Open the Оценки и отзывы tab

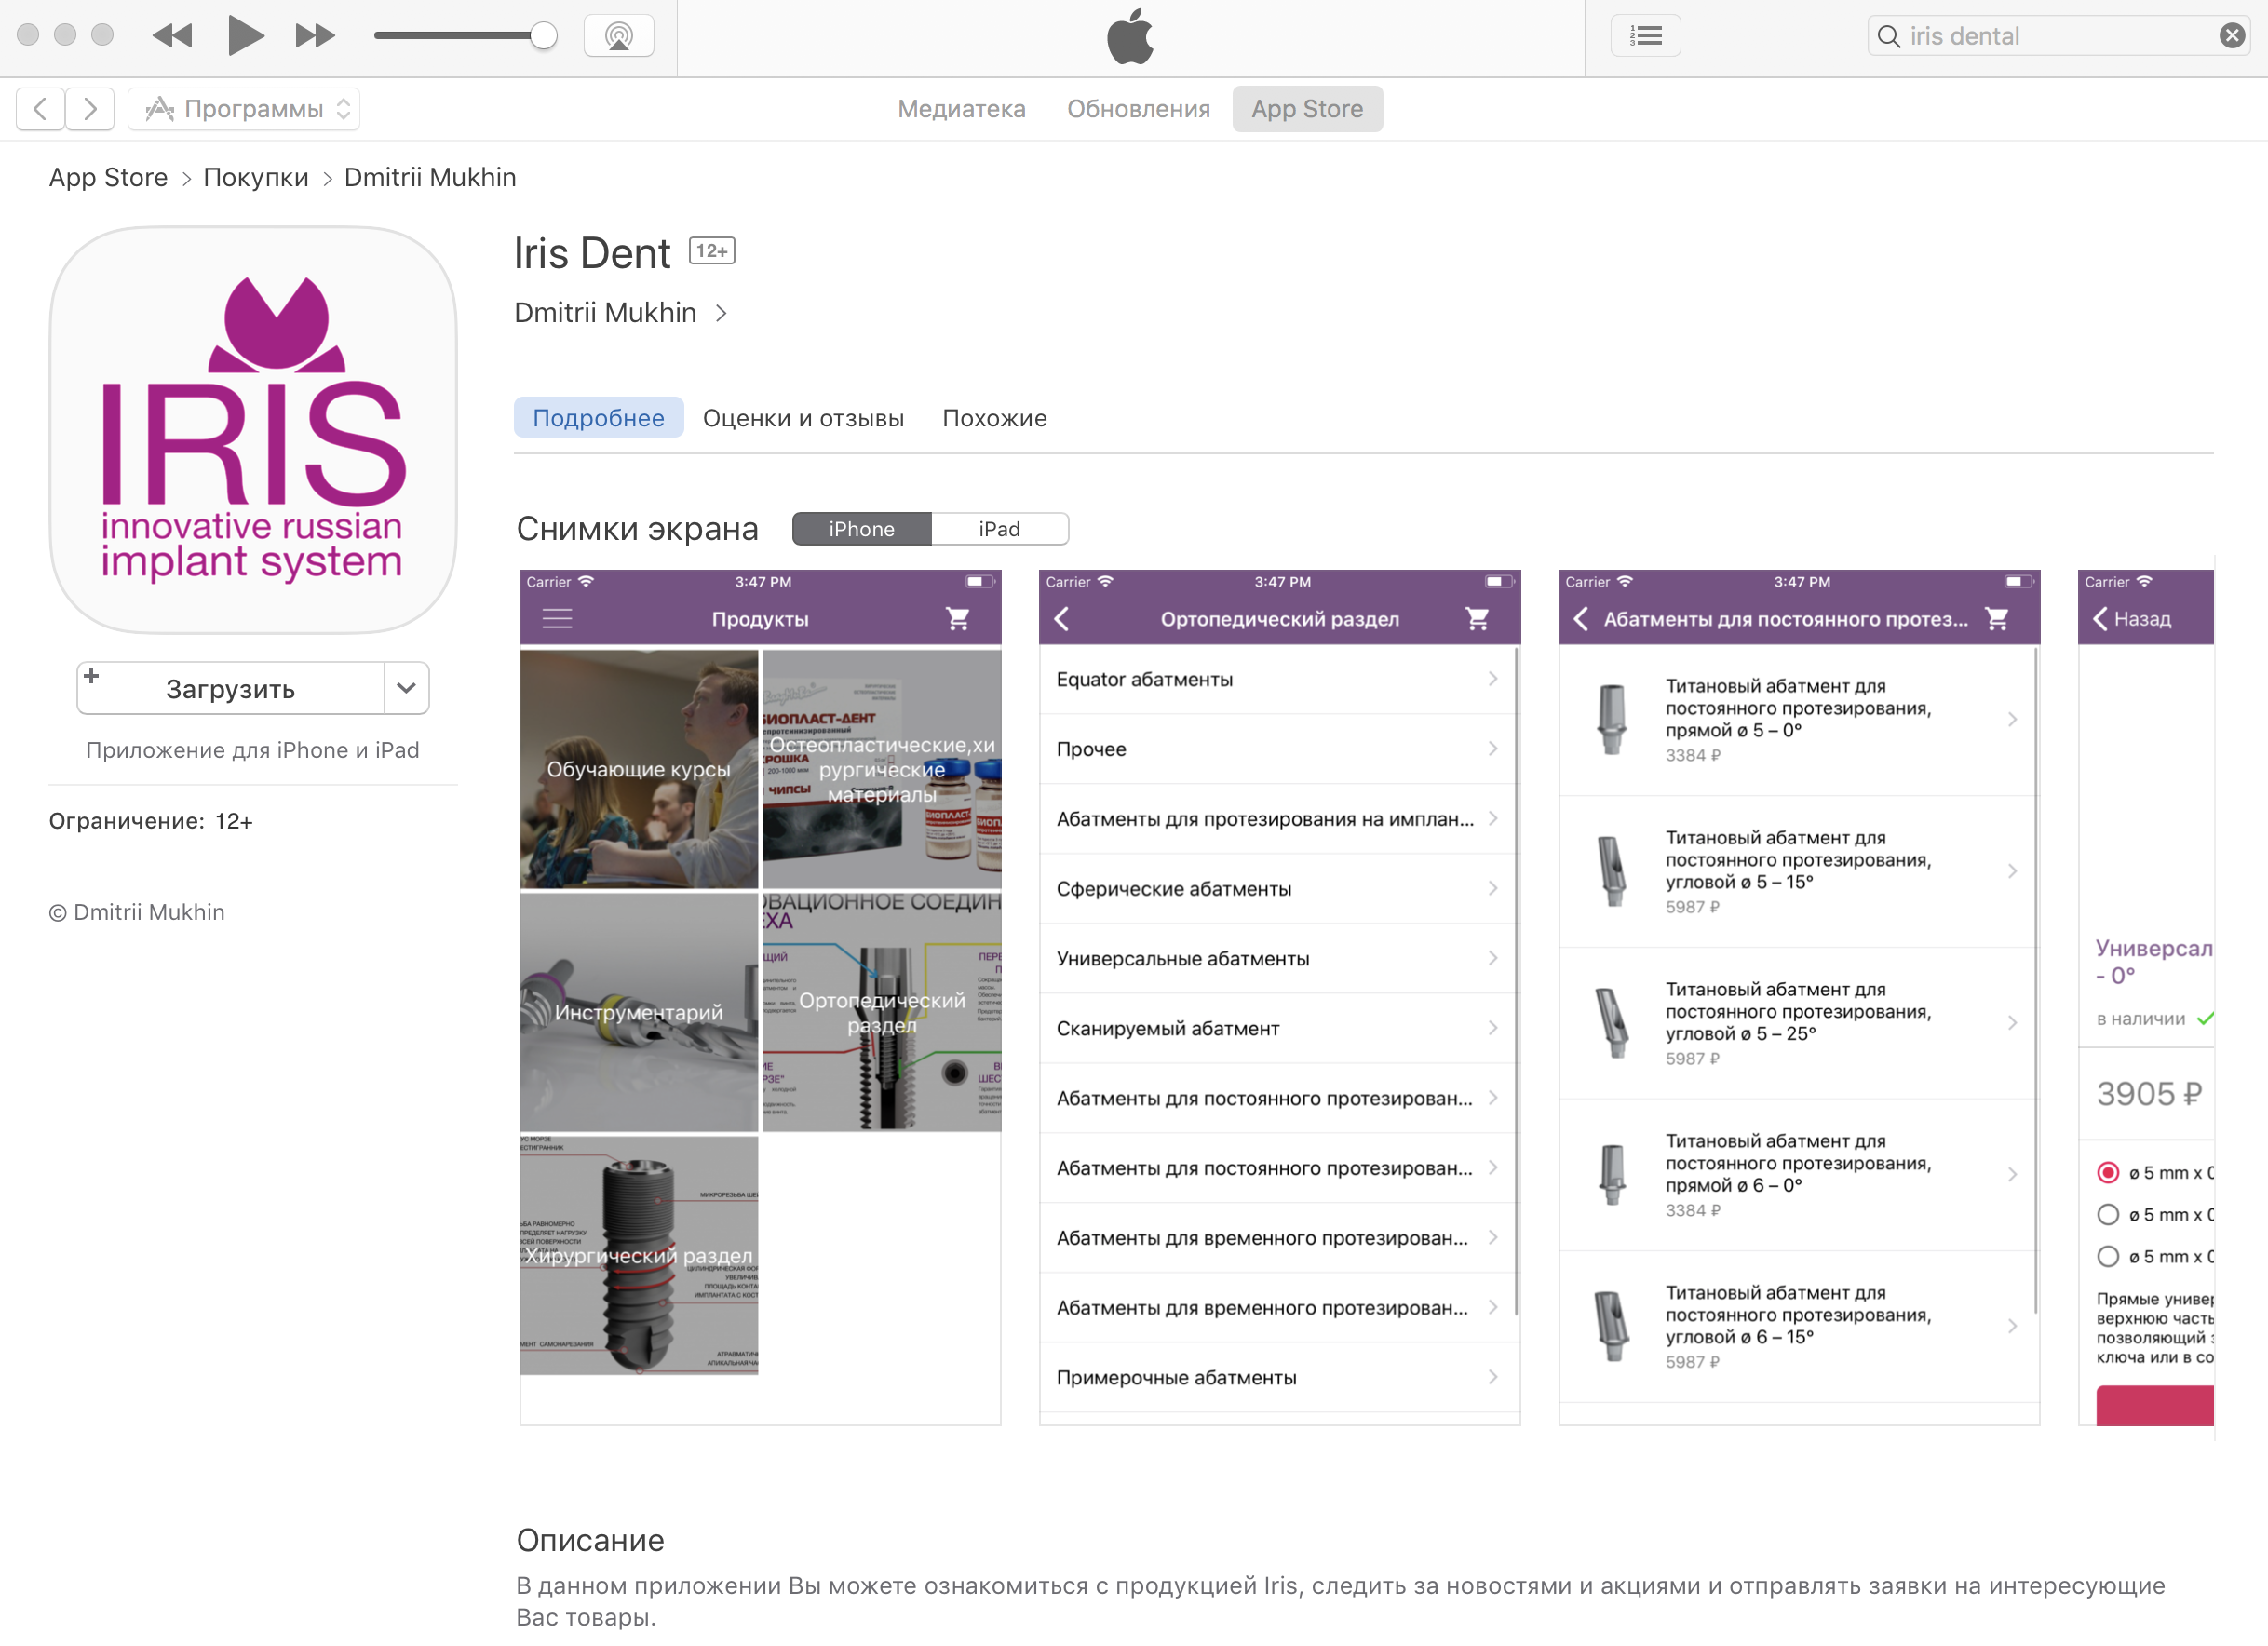pyautogui.click(x=803, y=418)
